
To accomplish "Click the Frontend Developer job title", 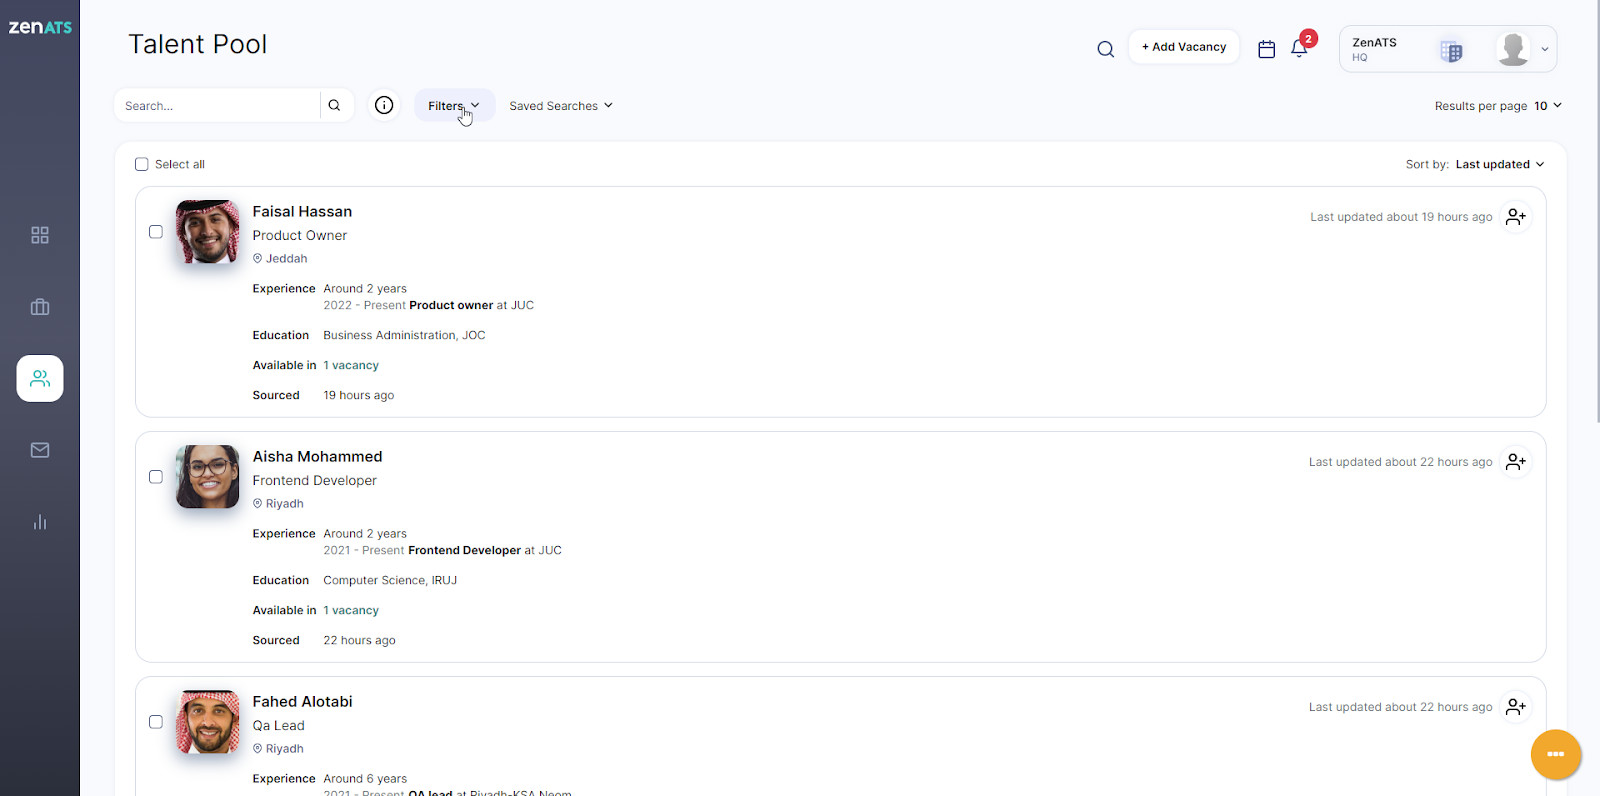I will tap(315, 480).
